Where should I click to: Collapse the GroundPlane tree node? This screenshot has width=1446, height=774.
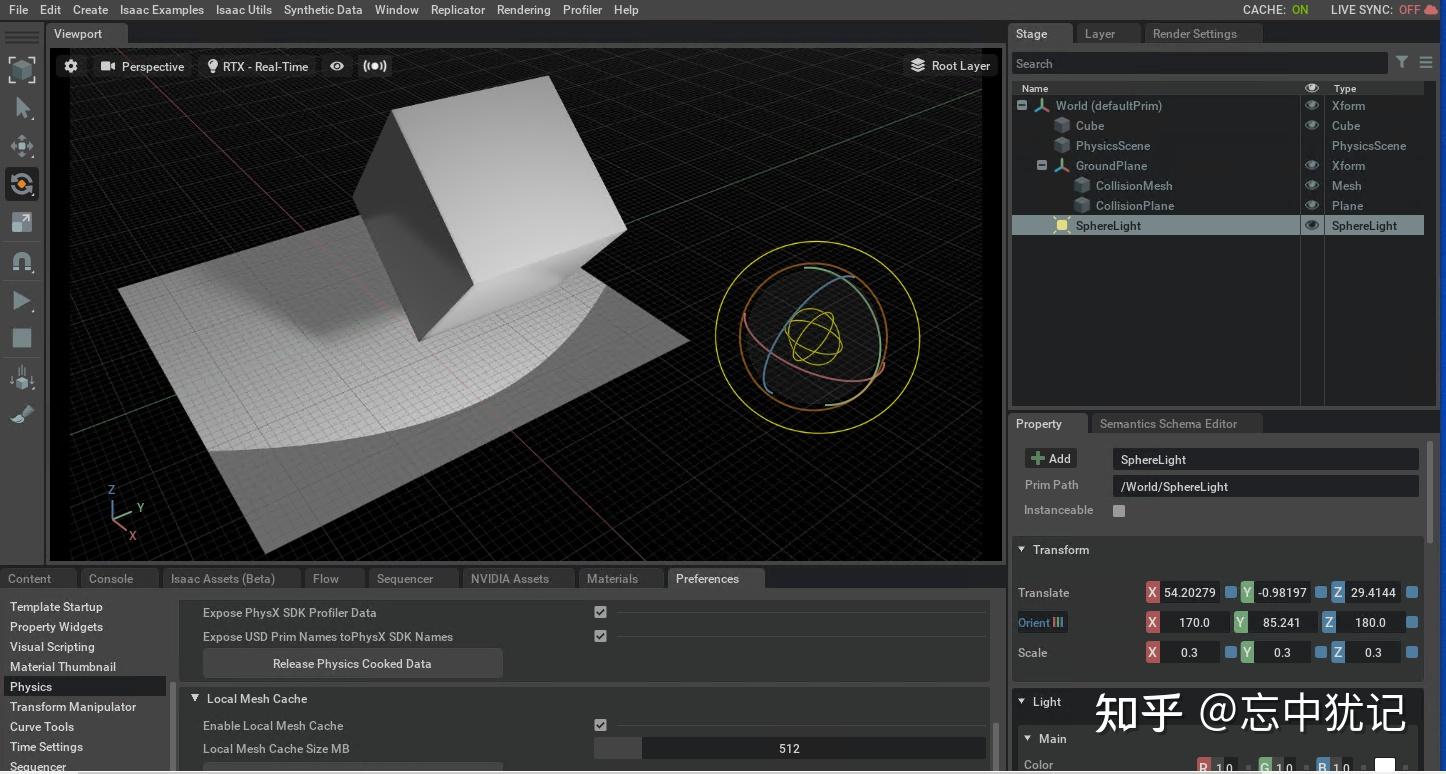click(1042, 165)
